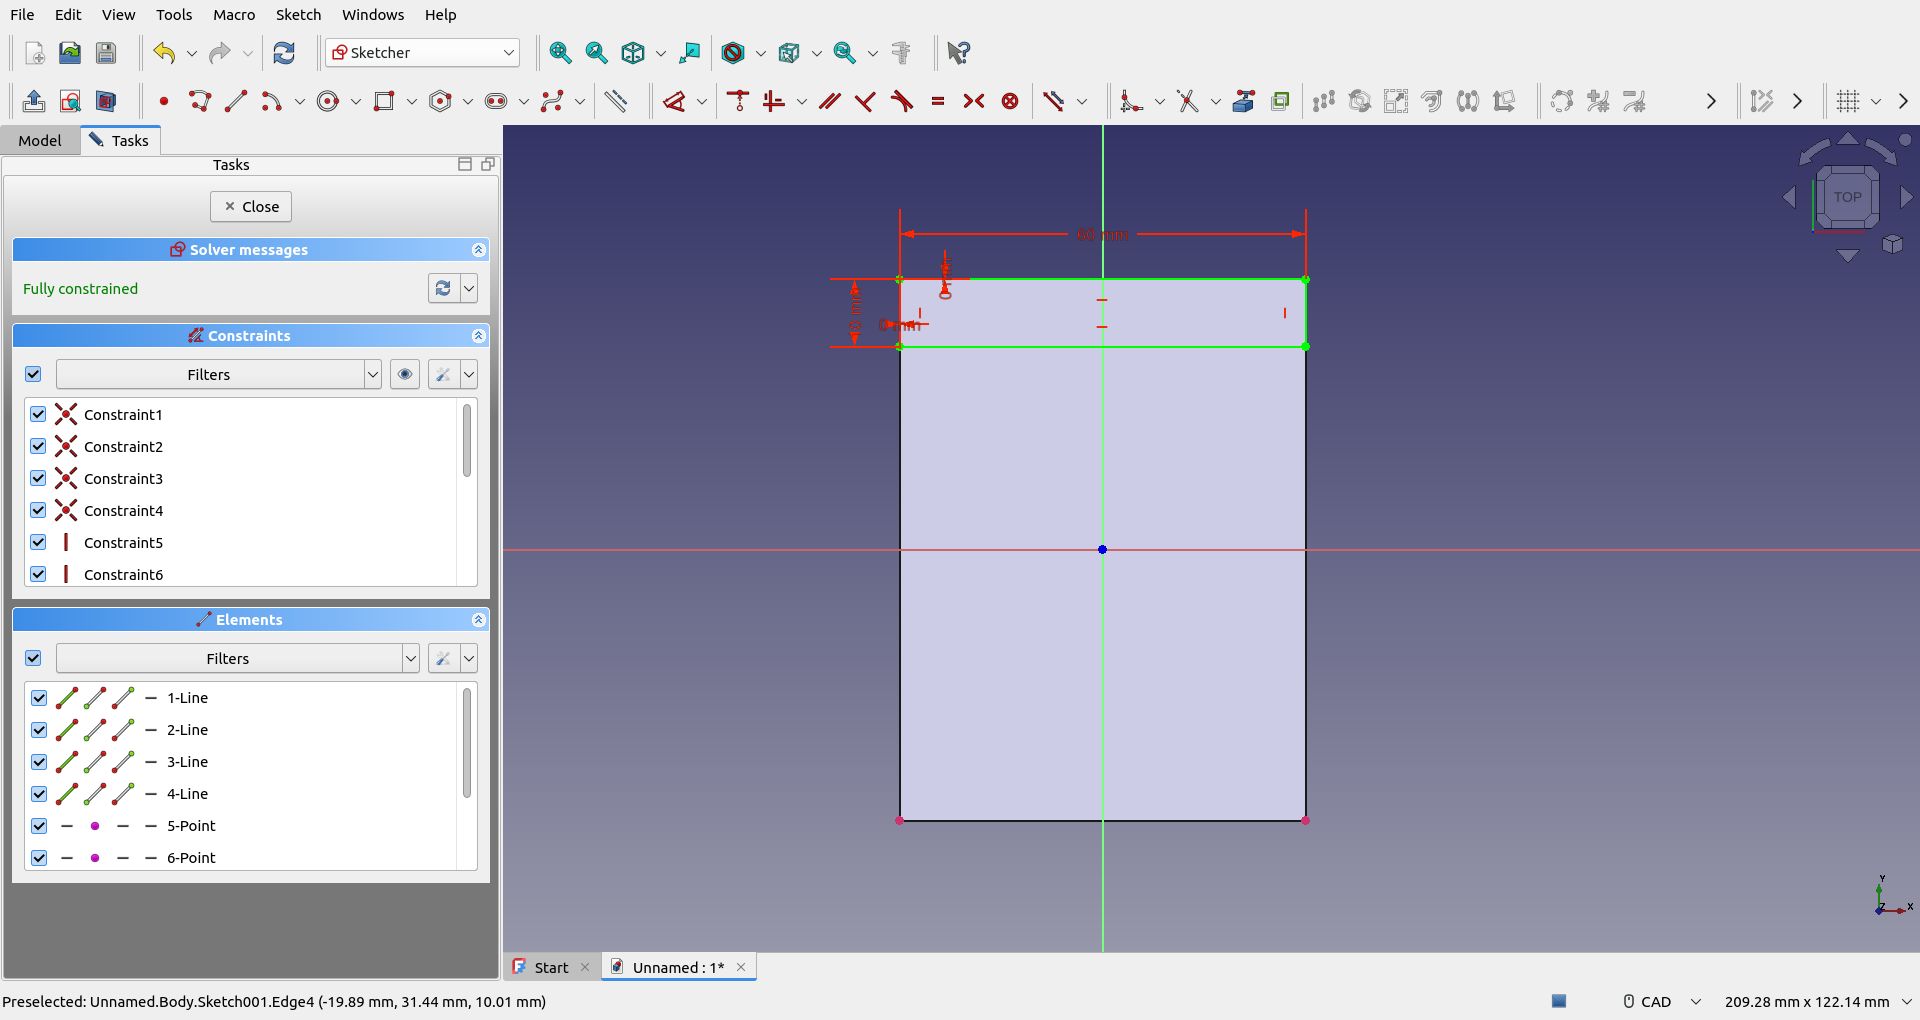The image size is (1920, 1020).
Task: Fit selection in view
Action: (x=596, y=53)
